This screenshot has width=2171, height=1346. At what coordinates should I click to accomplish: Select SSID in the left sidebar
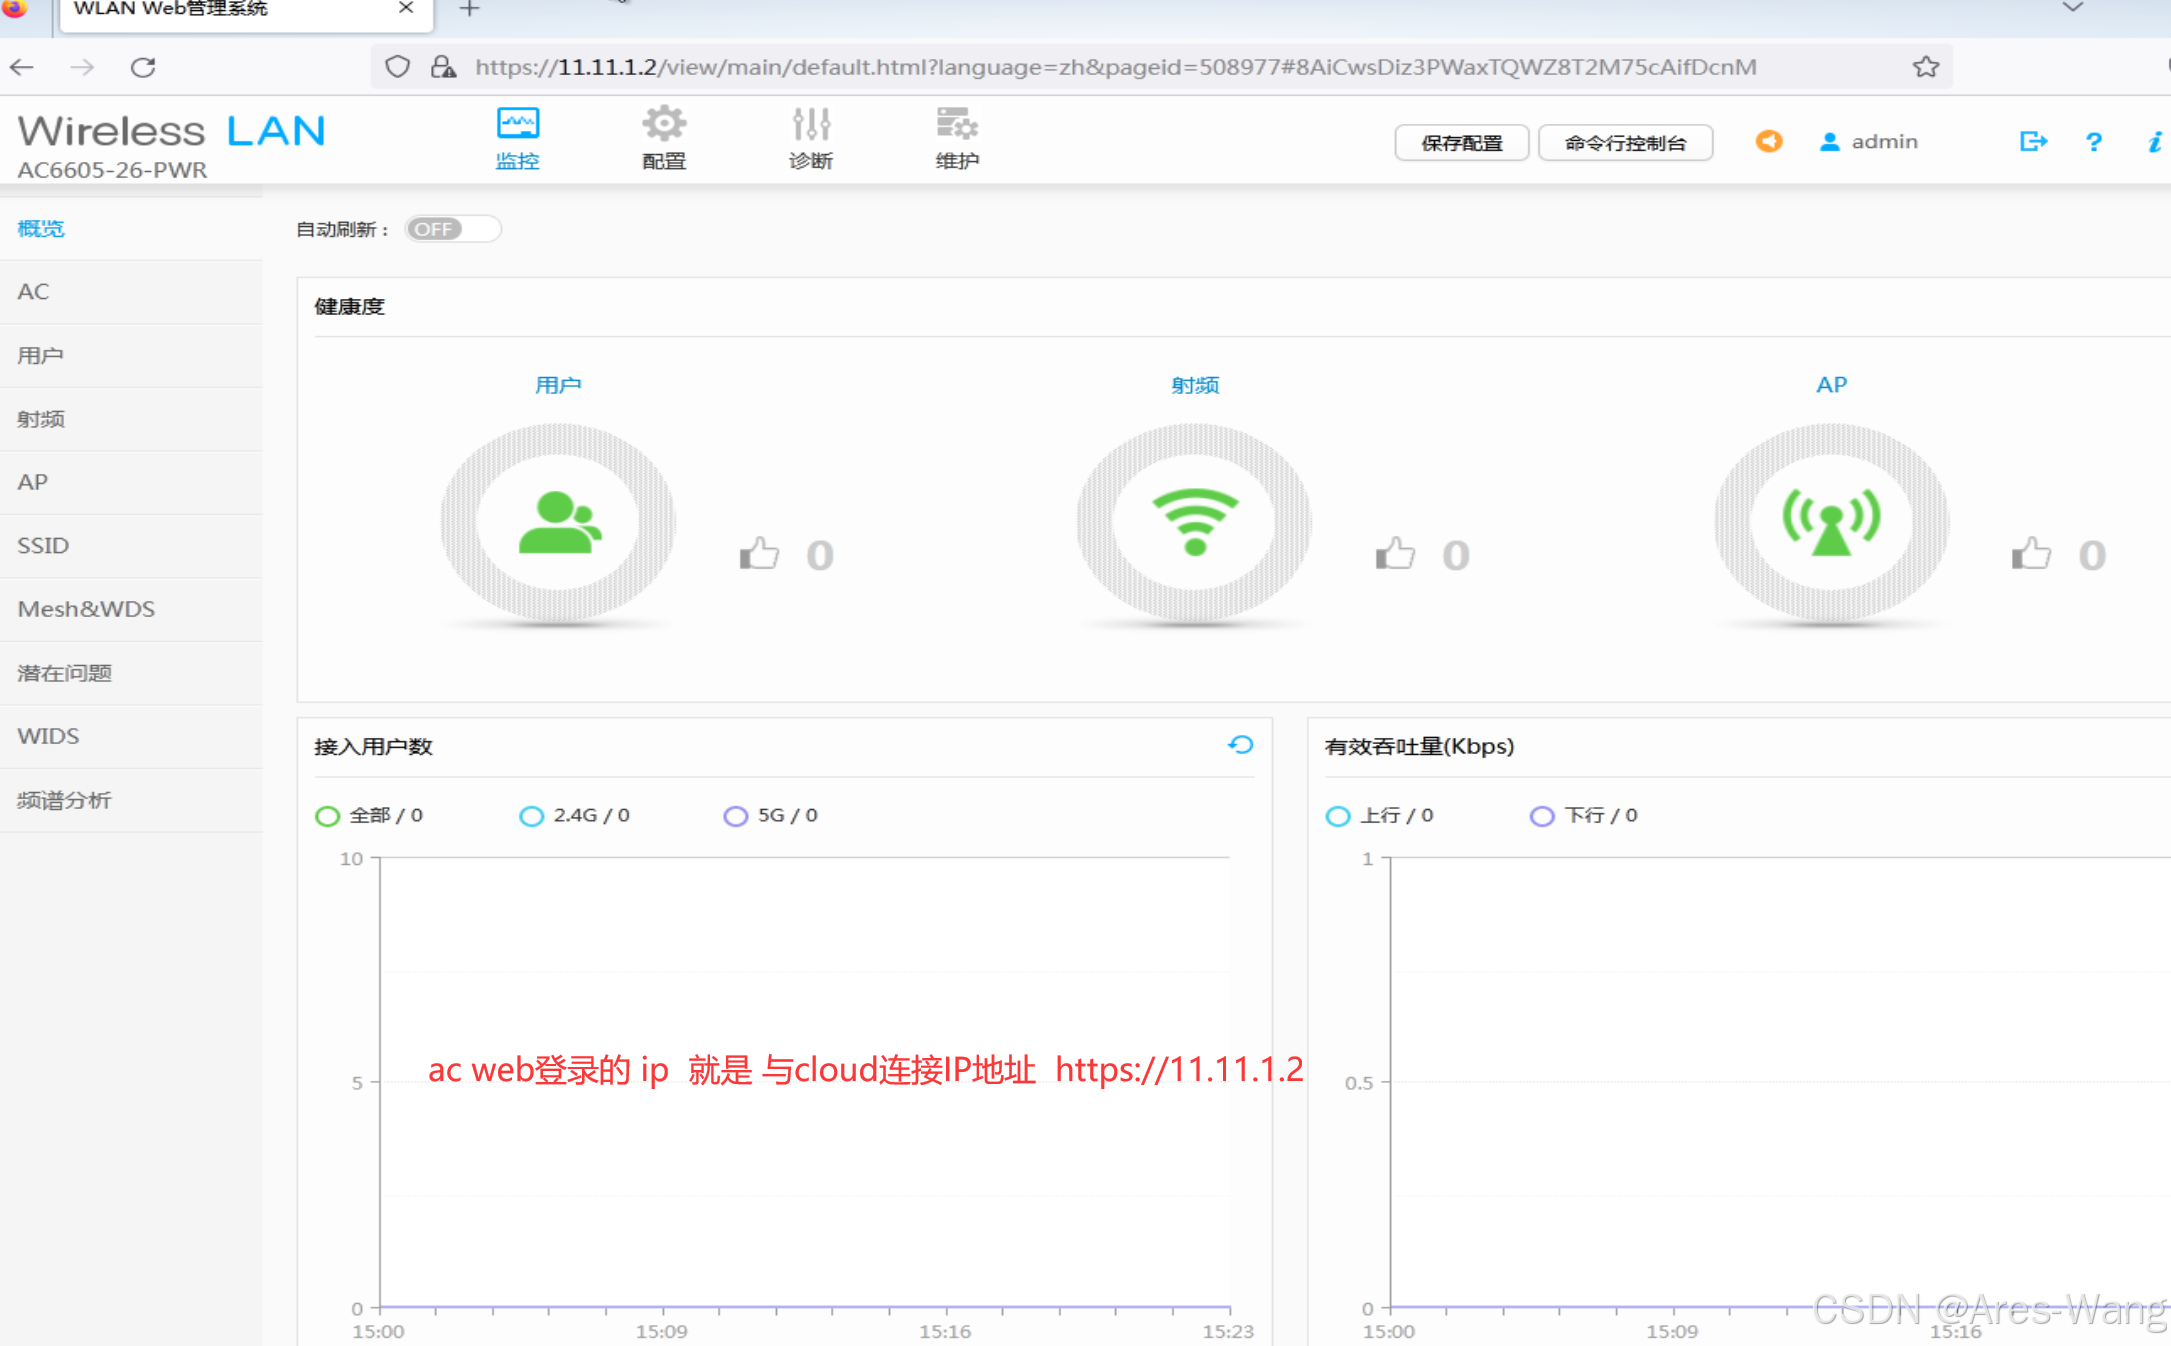click(x=43, y=546)
